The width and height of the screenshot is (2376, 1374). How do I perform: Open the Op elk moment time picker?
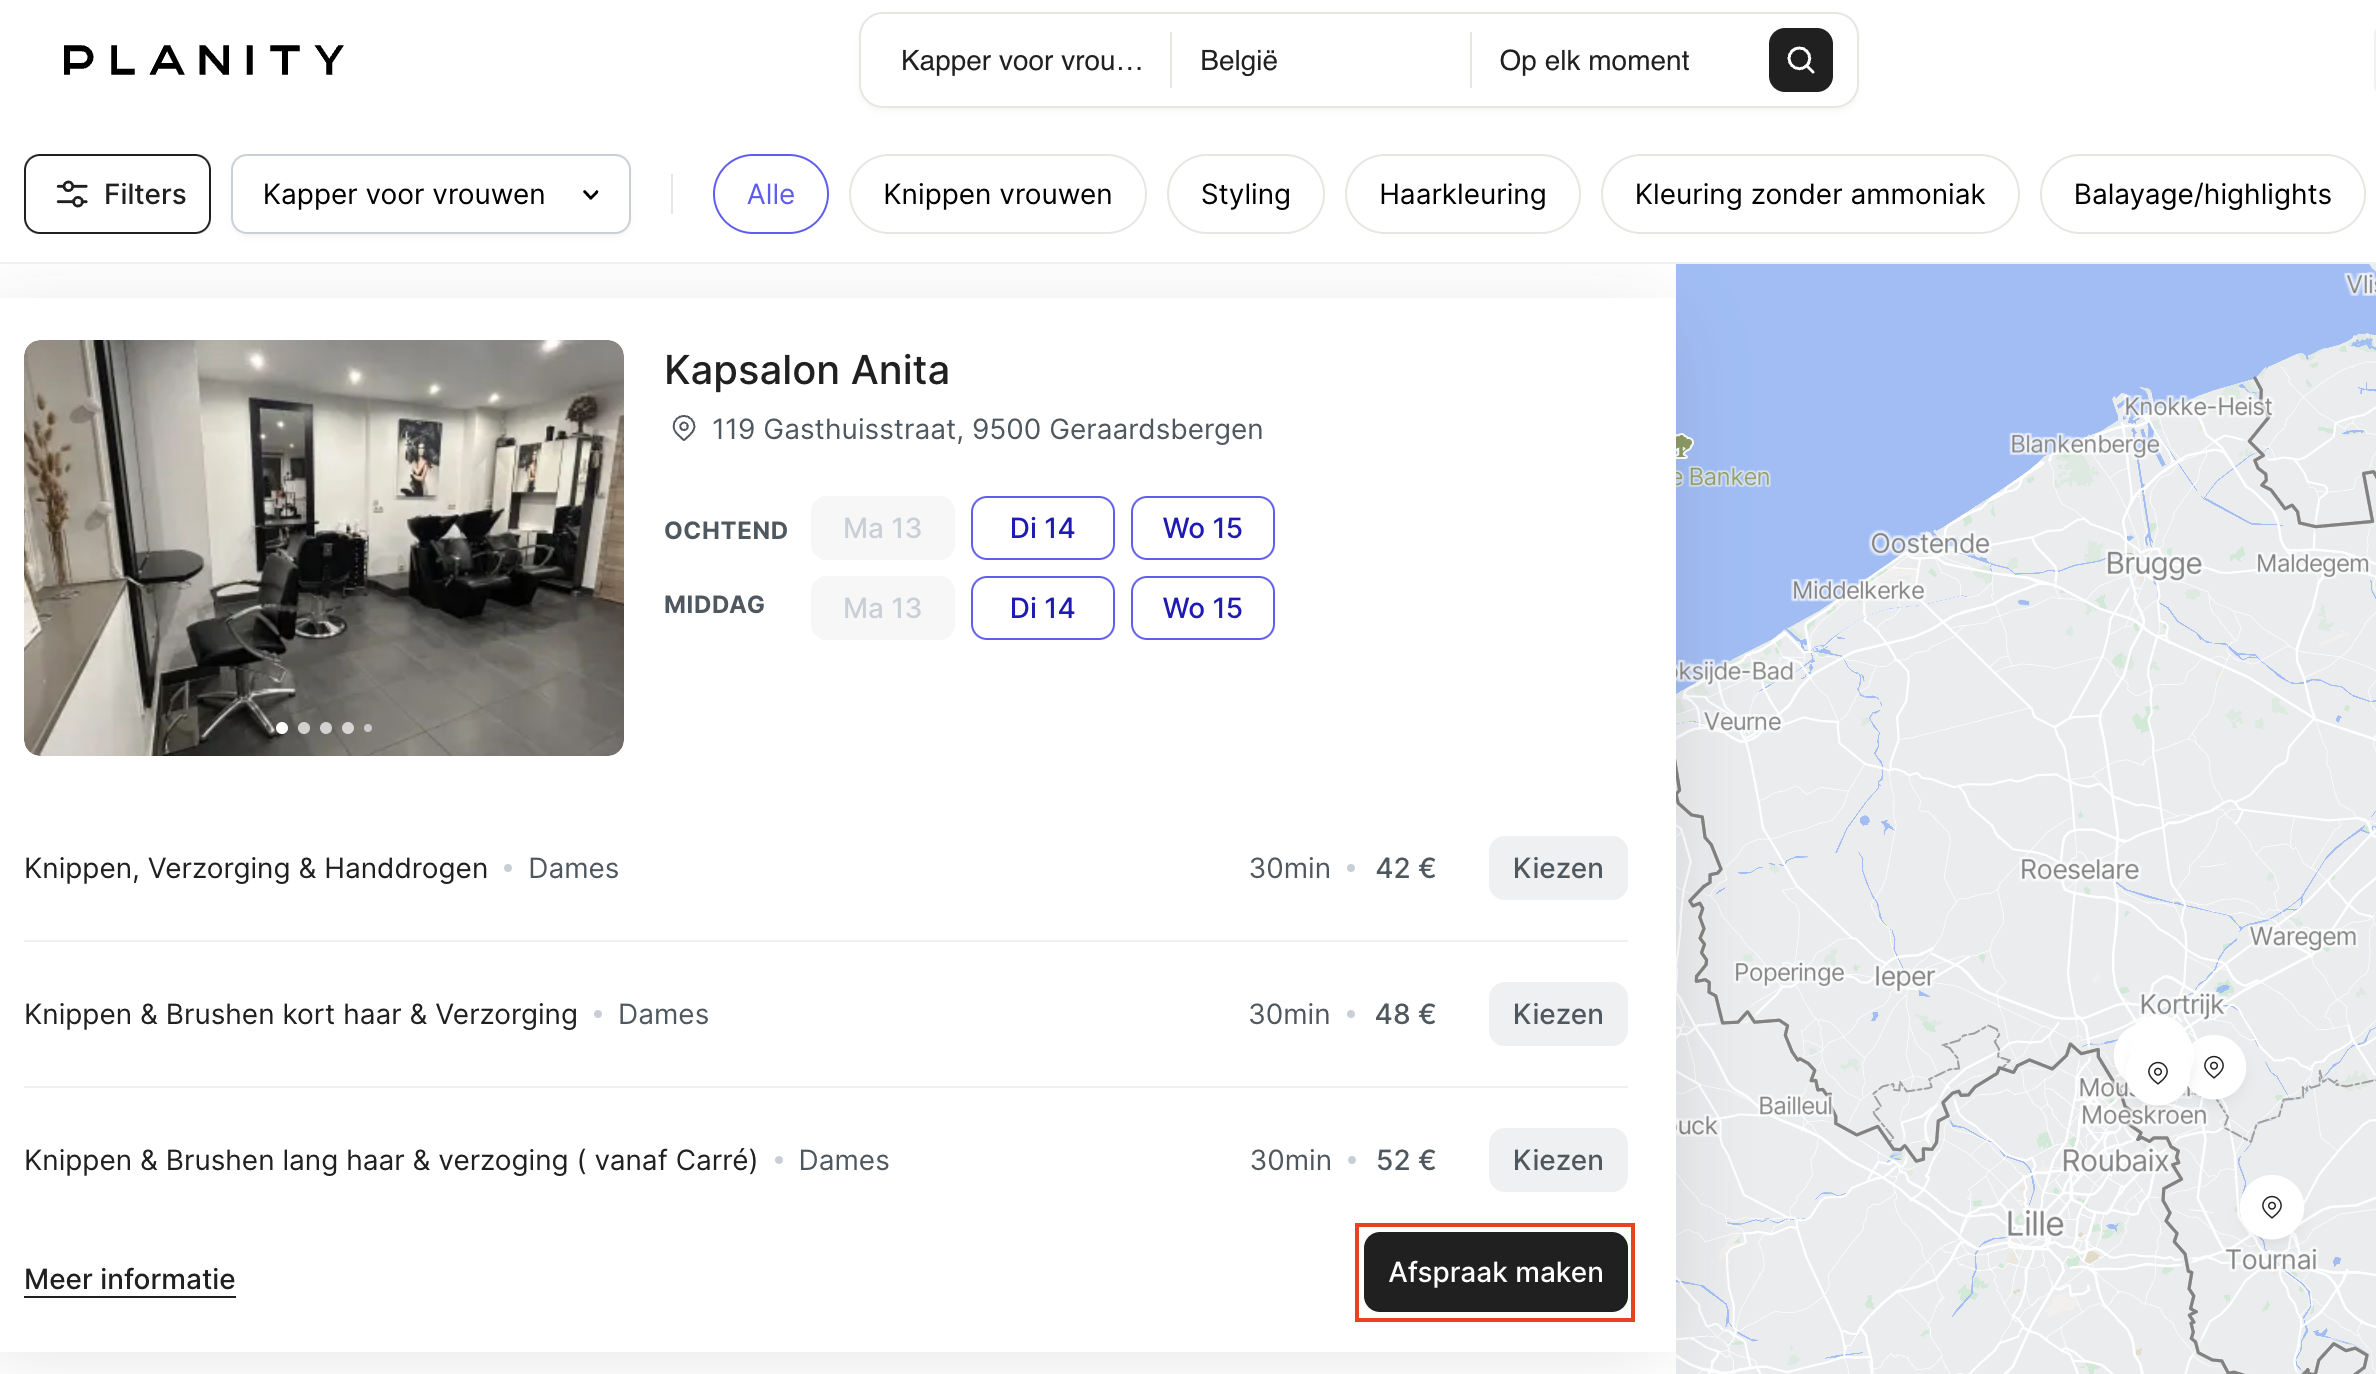(1620, 60)
